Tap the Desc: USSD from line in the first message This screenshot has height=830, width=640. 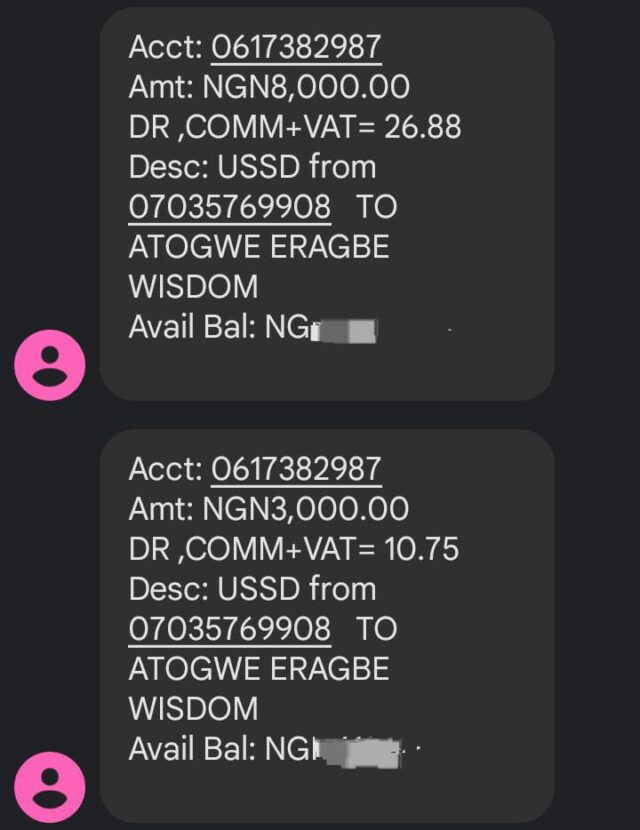252,167
